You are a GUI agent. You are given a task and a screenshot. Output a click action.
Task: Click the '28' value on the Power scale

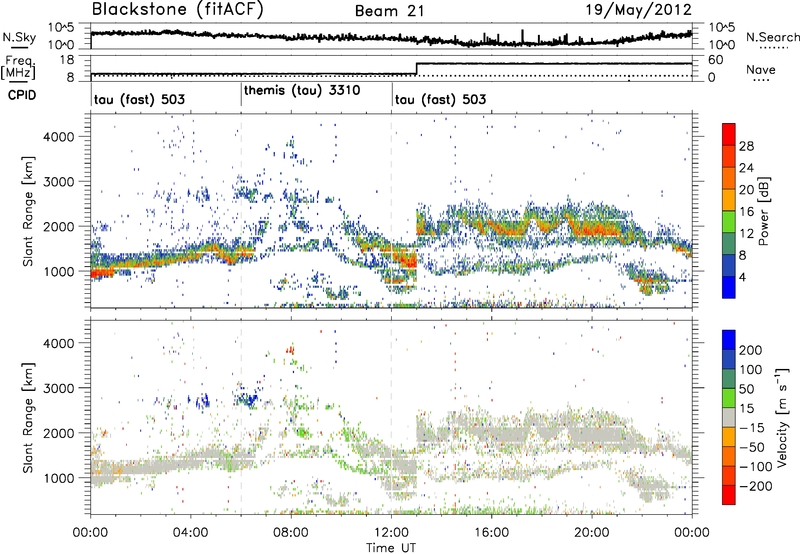click(746, 146)
